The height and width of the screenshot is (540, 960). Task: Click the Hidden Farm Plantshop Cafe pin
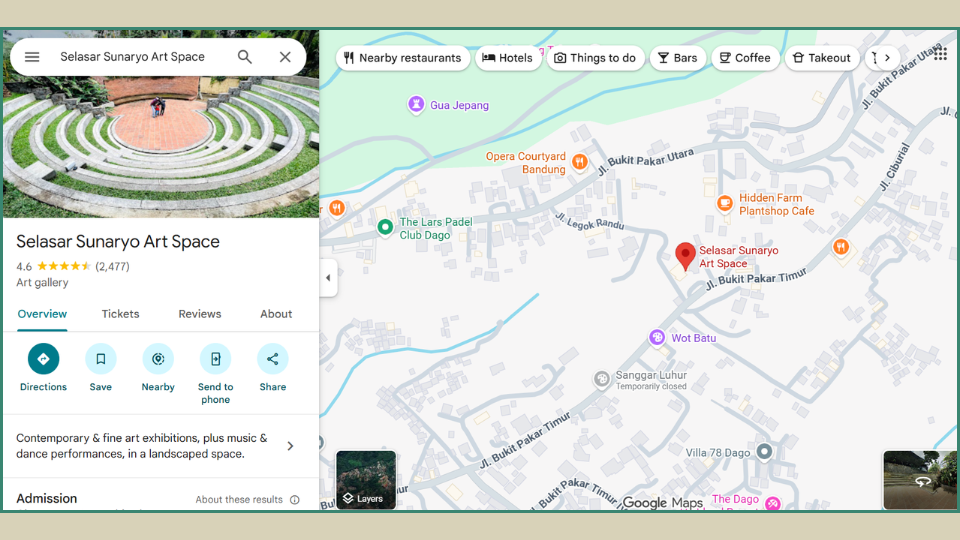pos(725,203)
